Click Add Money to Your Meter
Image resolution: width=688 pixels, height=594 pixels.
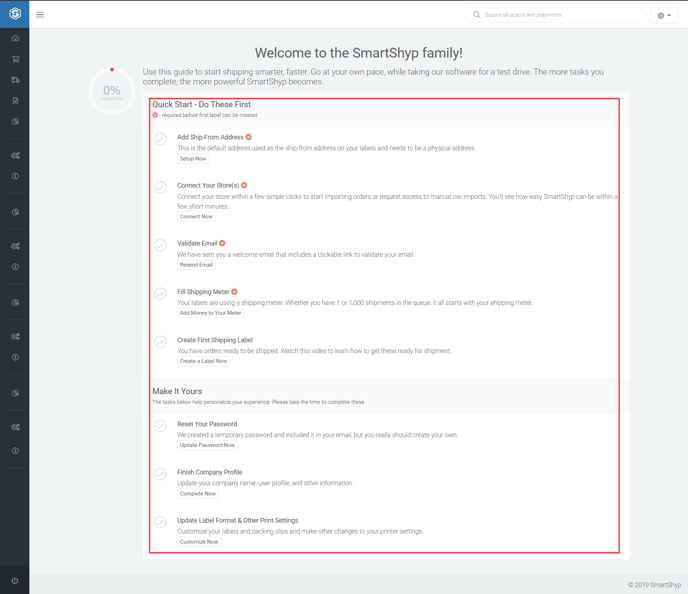point(211,313)
